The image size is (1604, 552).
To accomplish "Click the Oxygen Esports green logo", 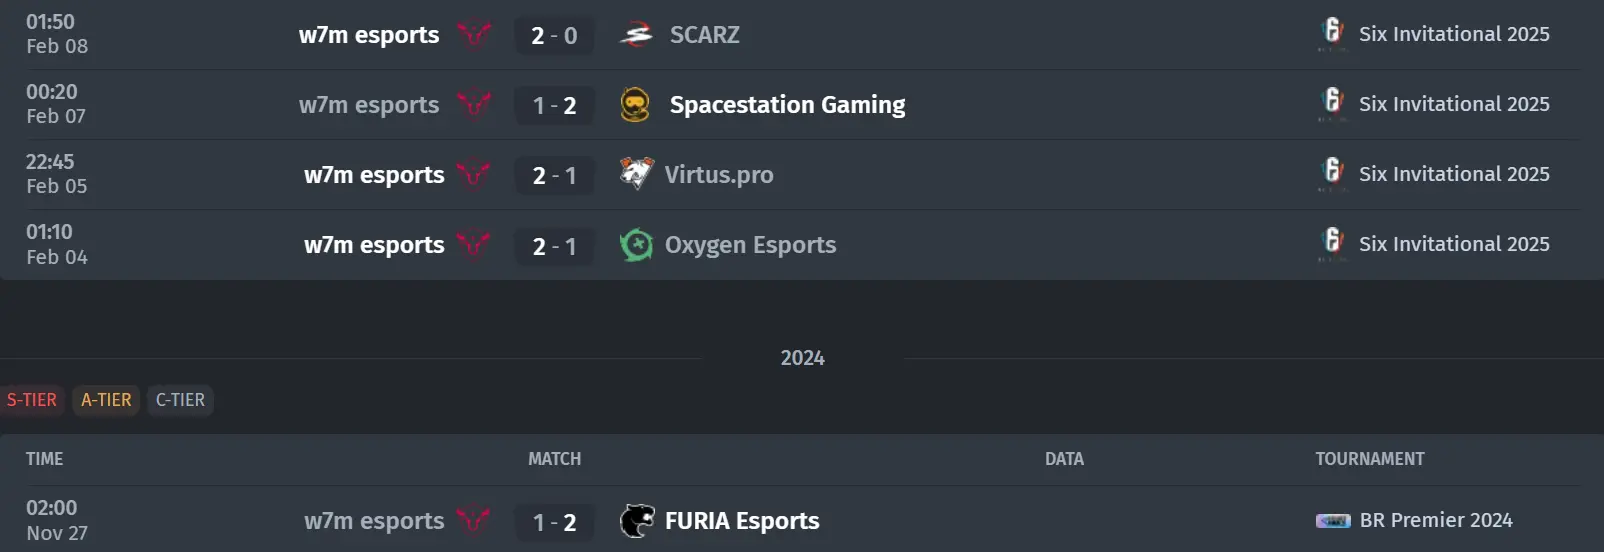I will click(635, 245).
